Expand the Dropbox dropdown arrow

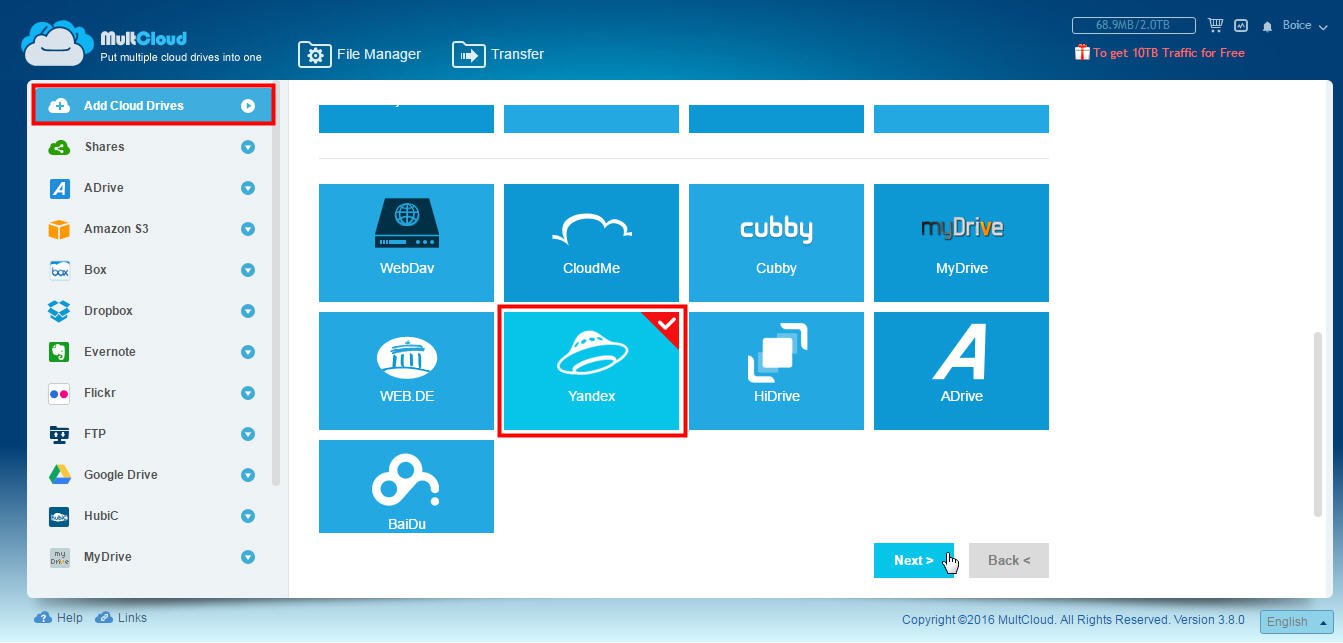248,311
